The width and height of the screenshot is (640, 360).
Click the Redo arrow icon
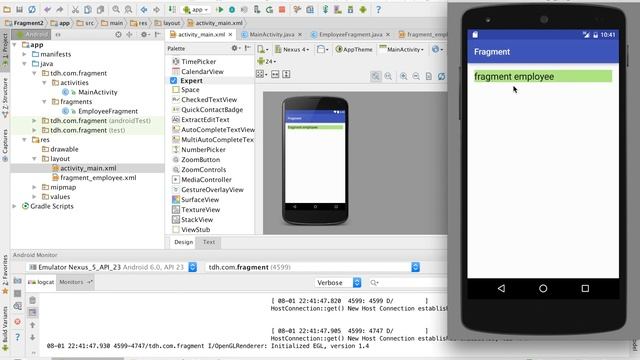tap(60, 9)
